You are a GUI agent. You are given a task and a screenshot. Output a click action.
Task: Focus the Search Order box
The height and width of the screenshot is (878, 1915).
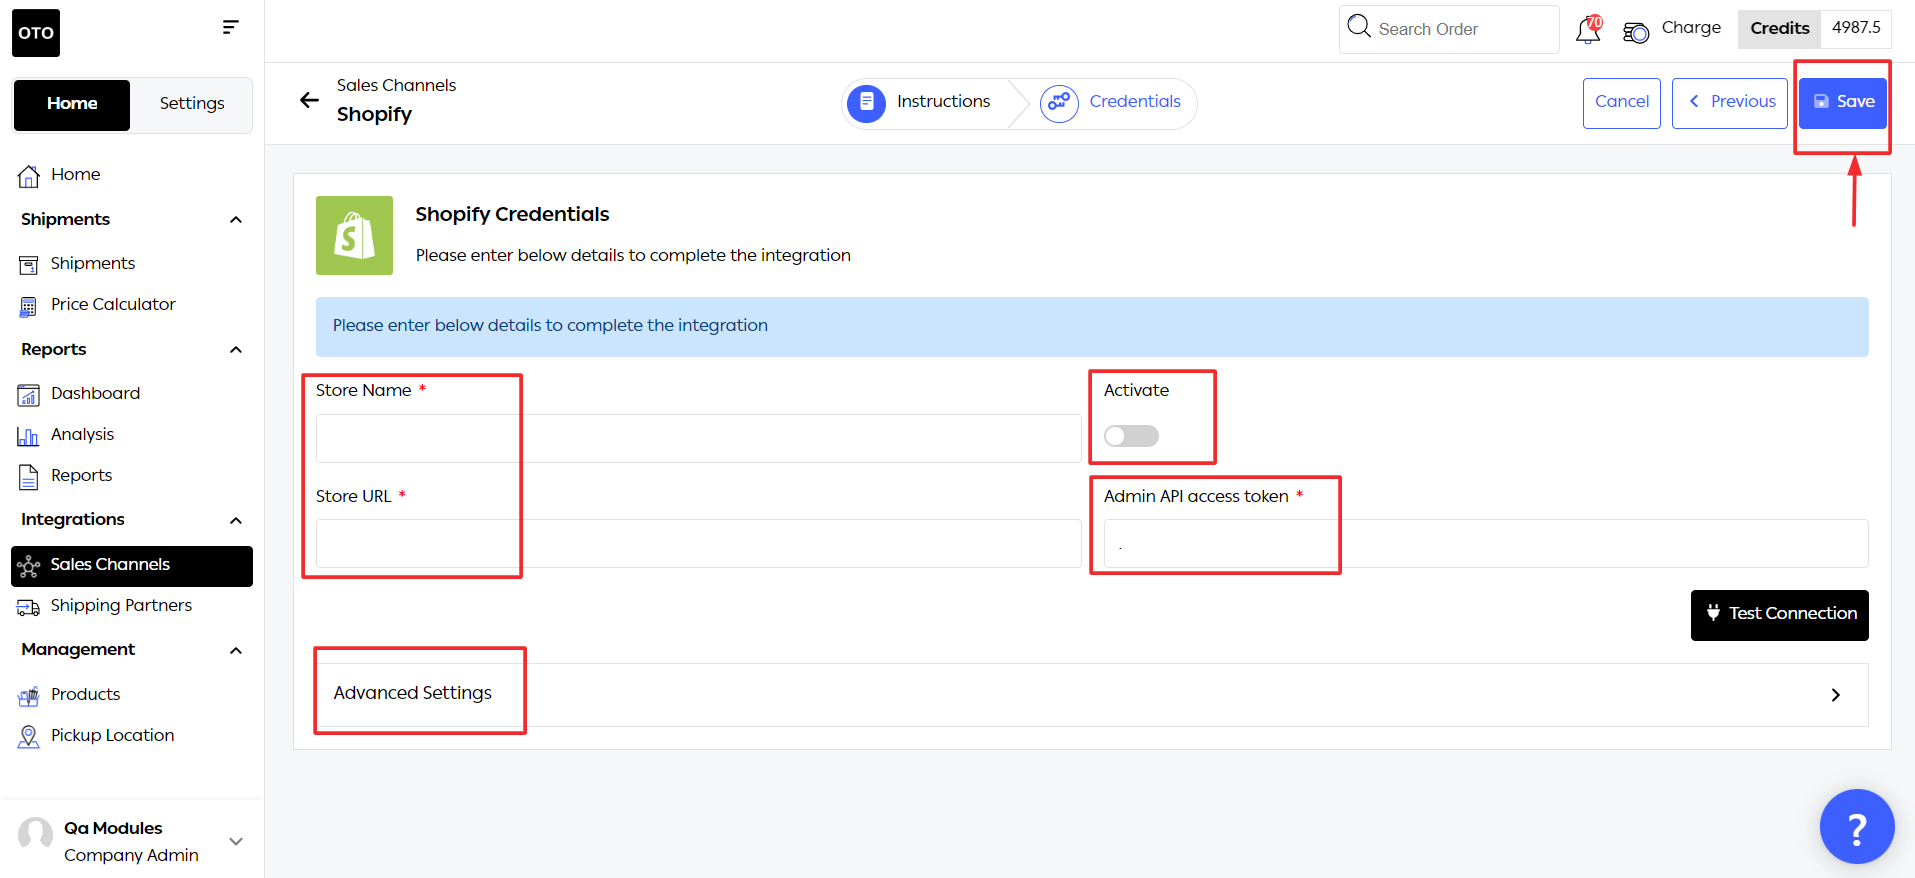(1449, 30)
